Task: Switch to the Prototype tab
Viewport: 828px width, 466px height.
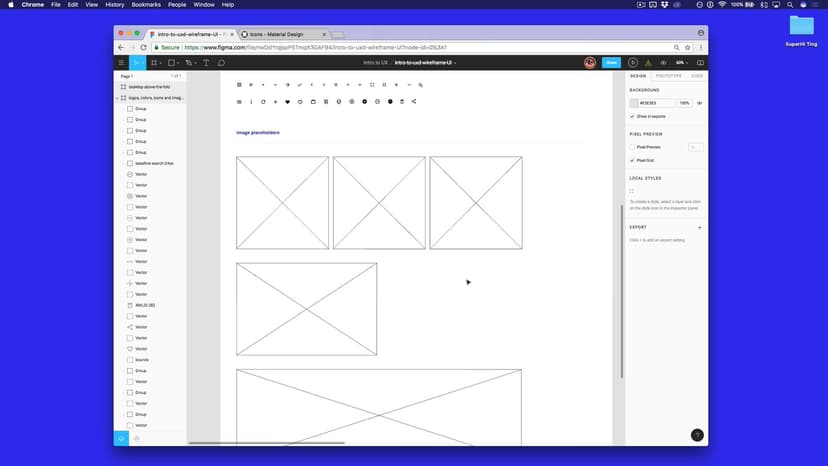Action: click(669, 76)
